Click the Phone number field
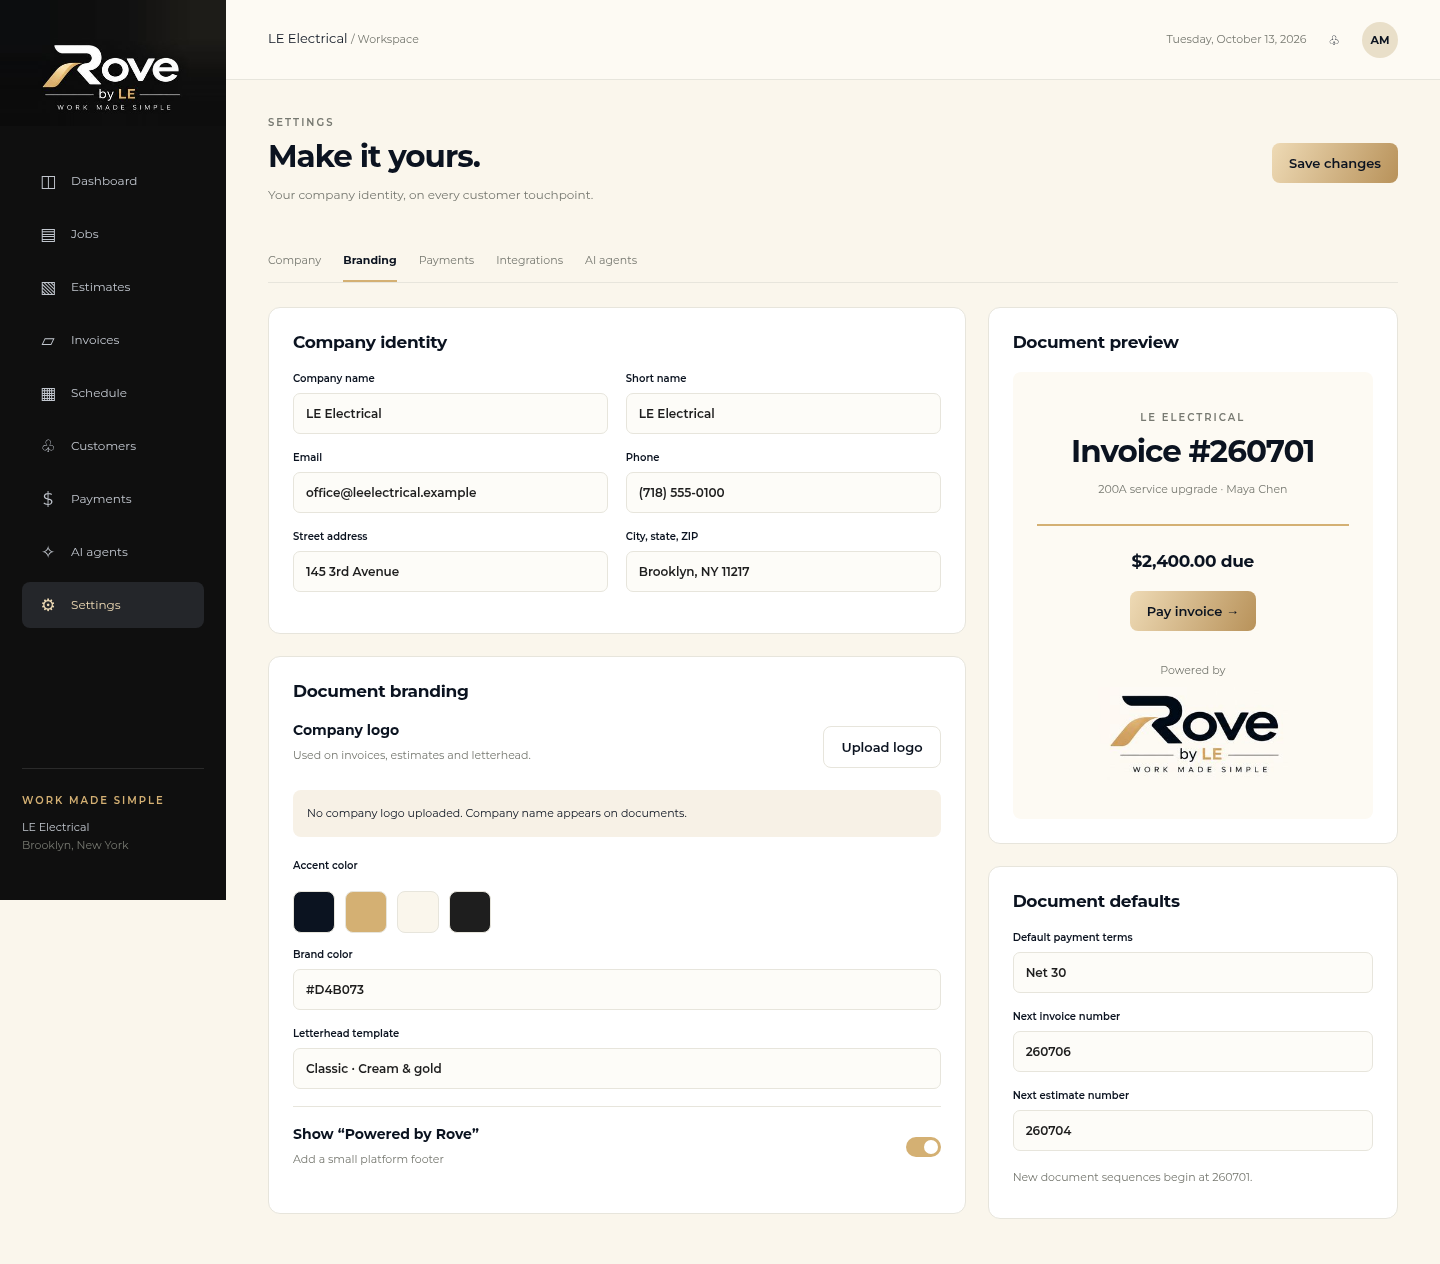The width and height of the screenshot is (1440, 1264). tap(783, 492)
